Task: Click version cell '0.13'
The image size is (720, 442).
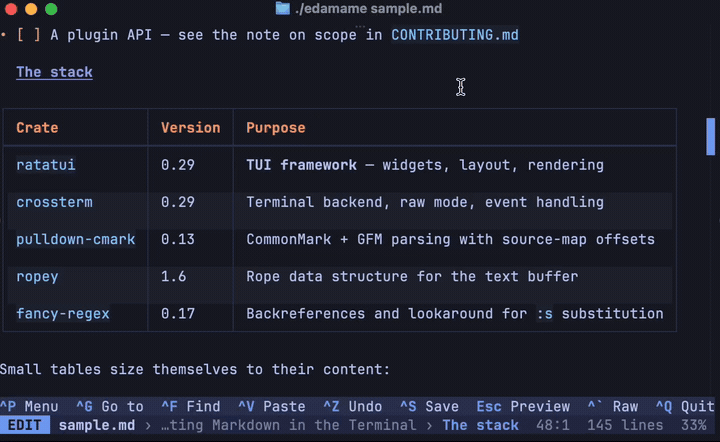Action: [178, 239]
